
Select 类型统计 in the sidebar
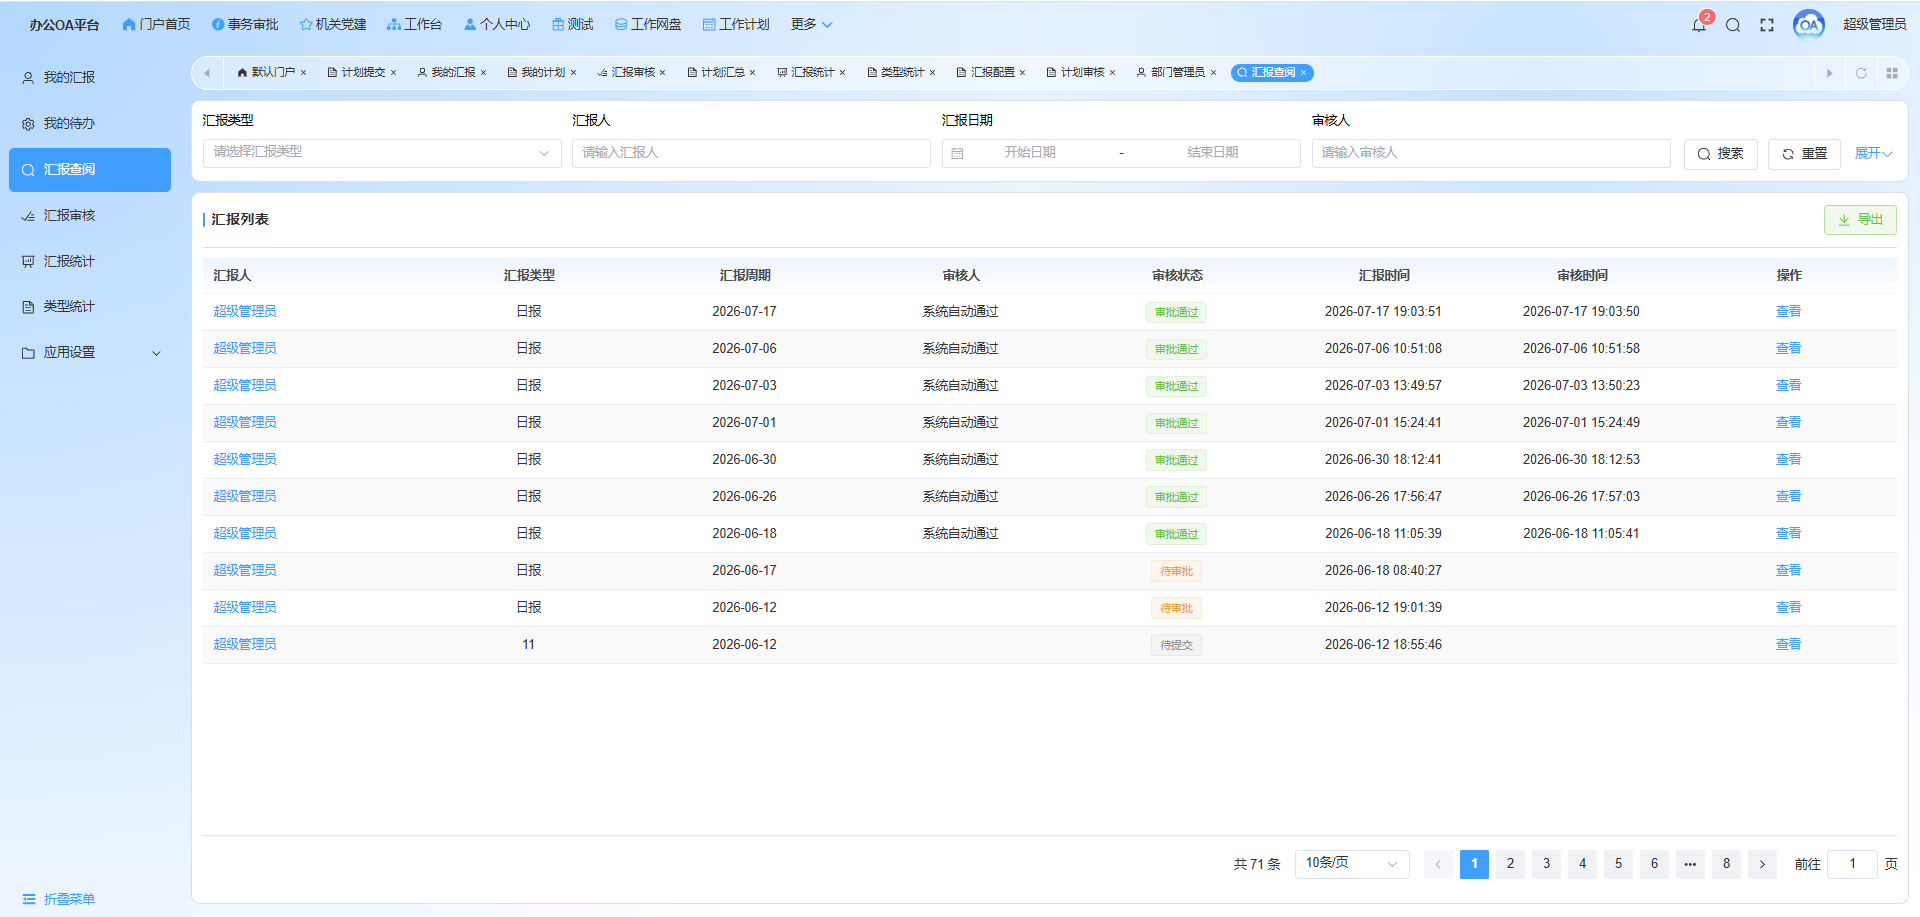[x=90, y=307]
